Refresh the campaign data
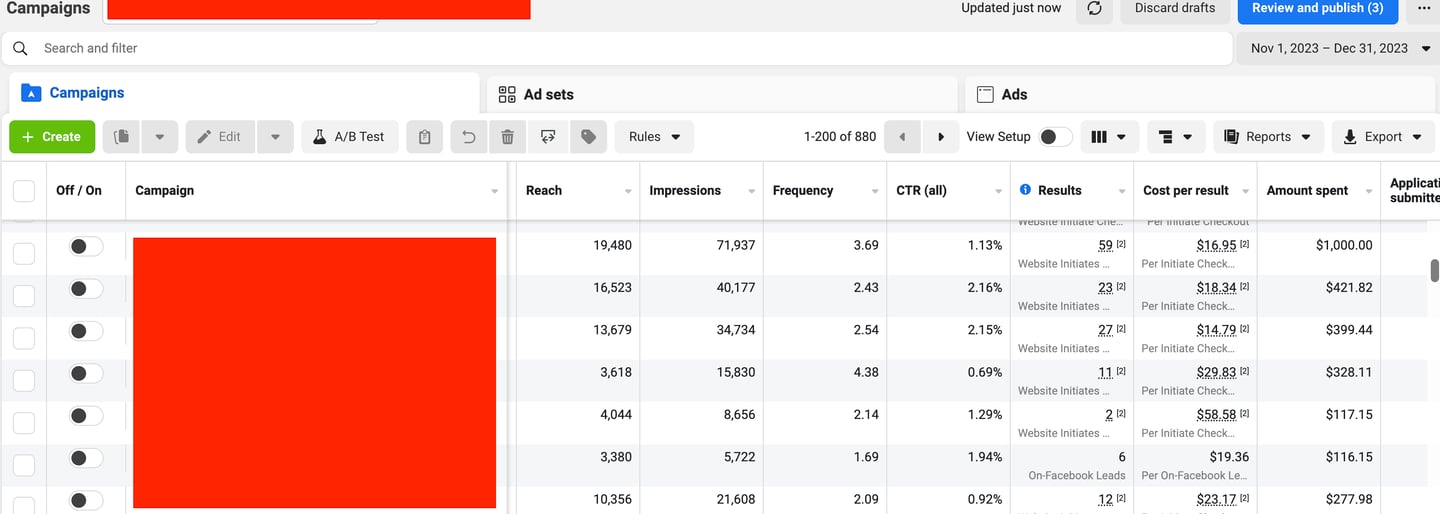The image size is (1440, 514). click(x=1094, y=8)
